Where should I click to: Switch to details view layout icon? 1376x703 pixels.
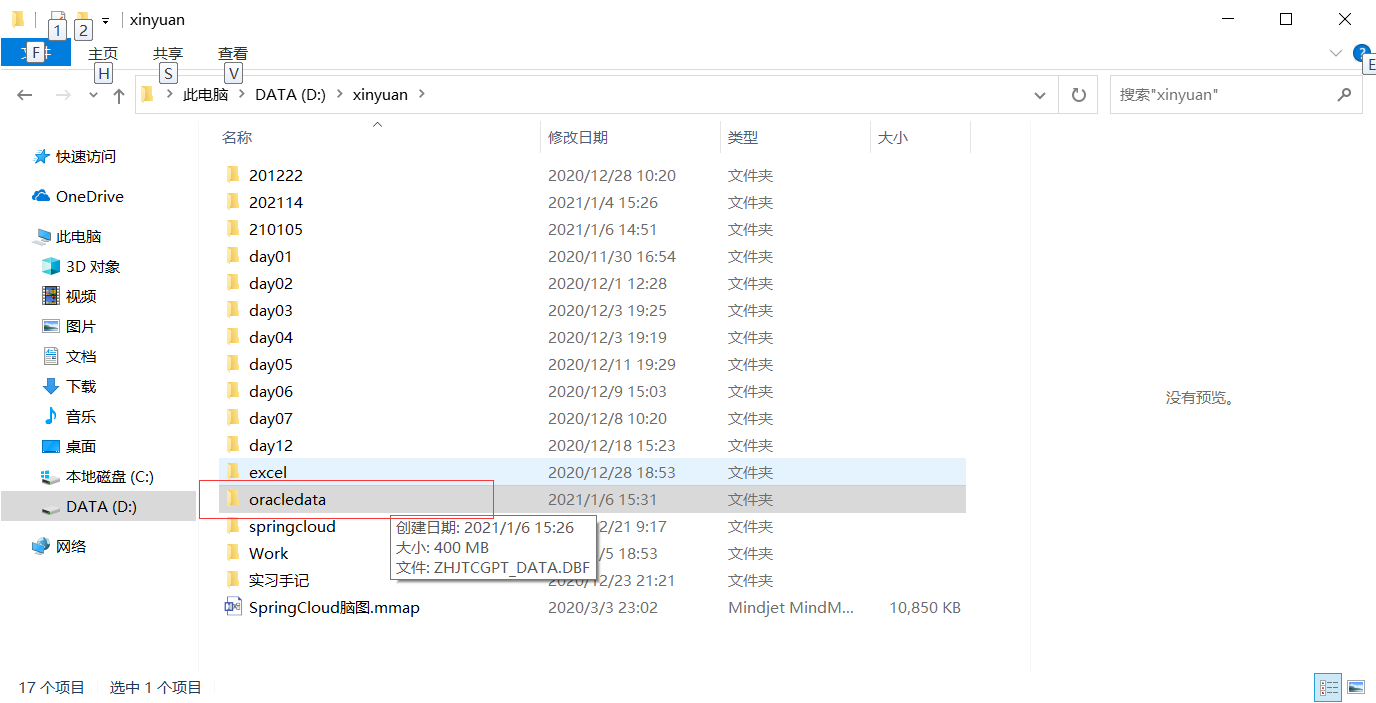pyautogui.click(x=1329, y=687)
